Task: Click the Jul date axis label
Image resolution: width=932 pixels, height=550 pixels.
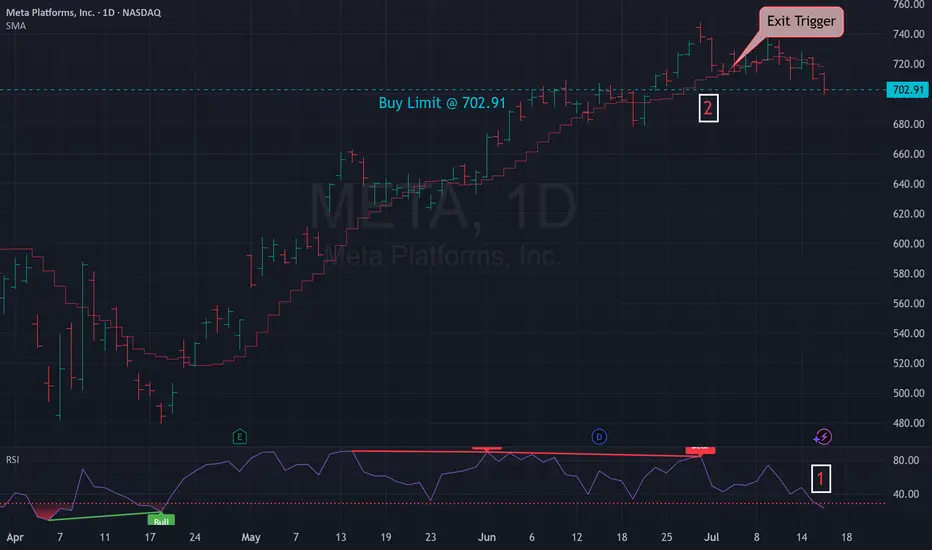Action: (711, 538)
